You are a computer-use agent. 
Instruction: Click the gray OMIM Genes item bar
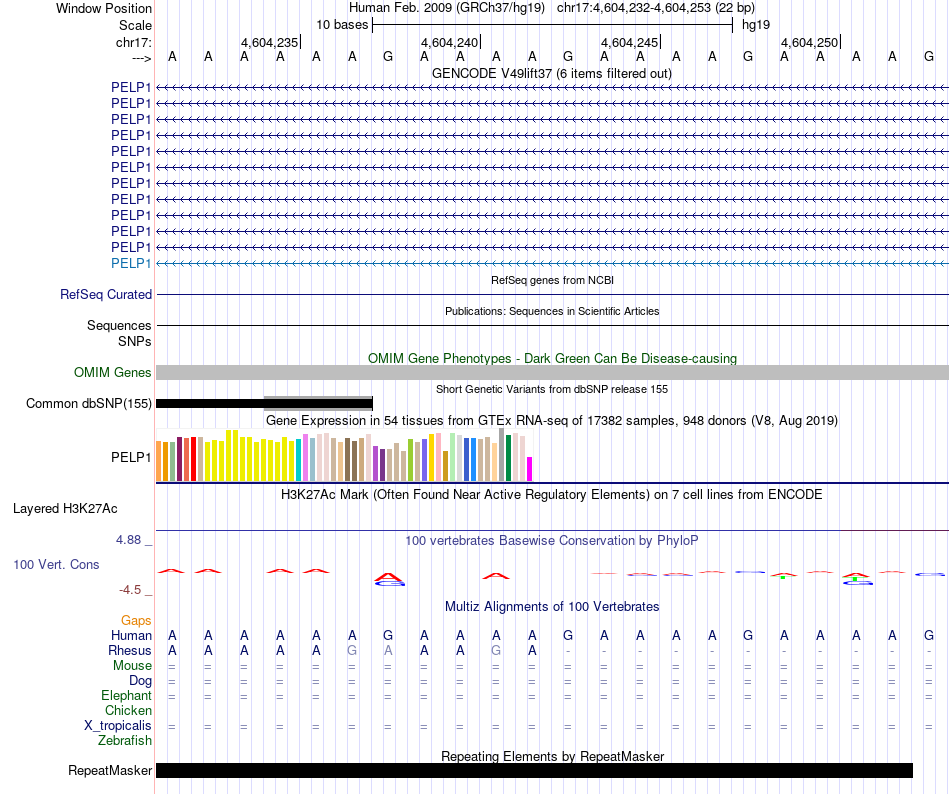[552, 372]
